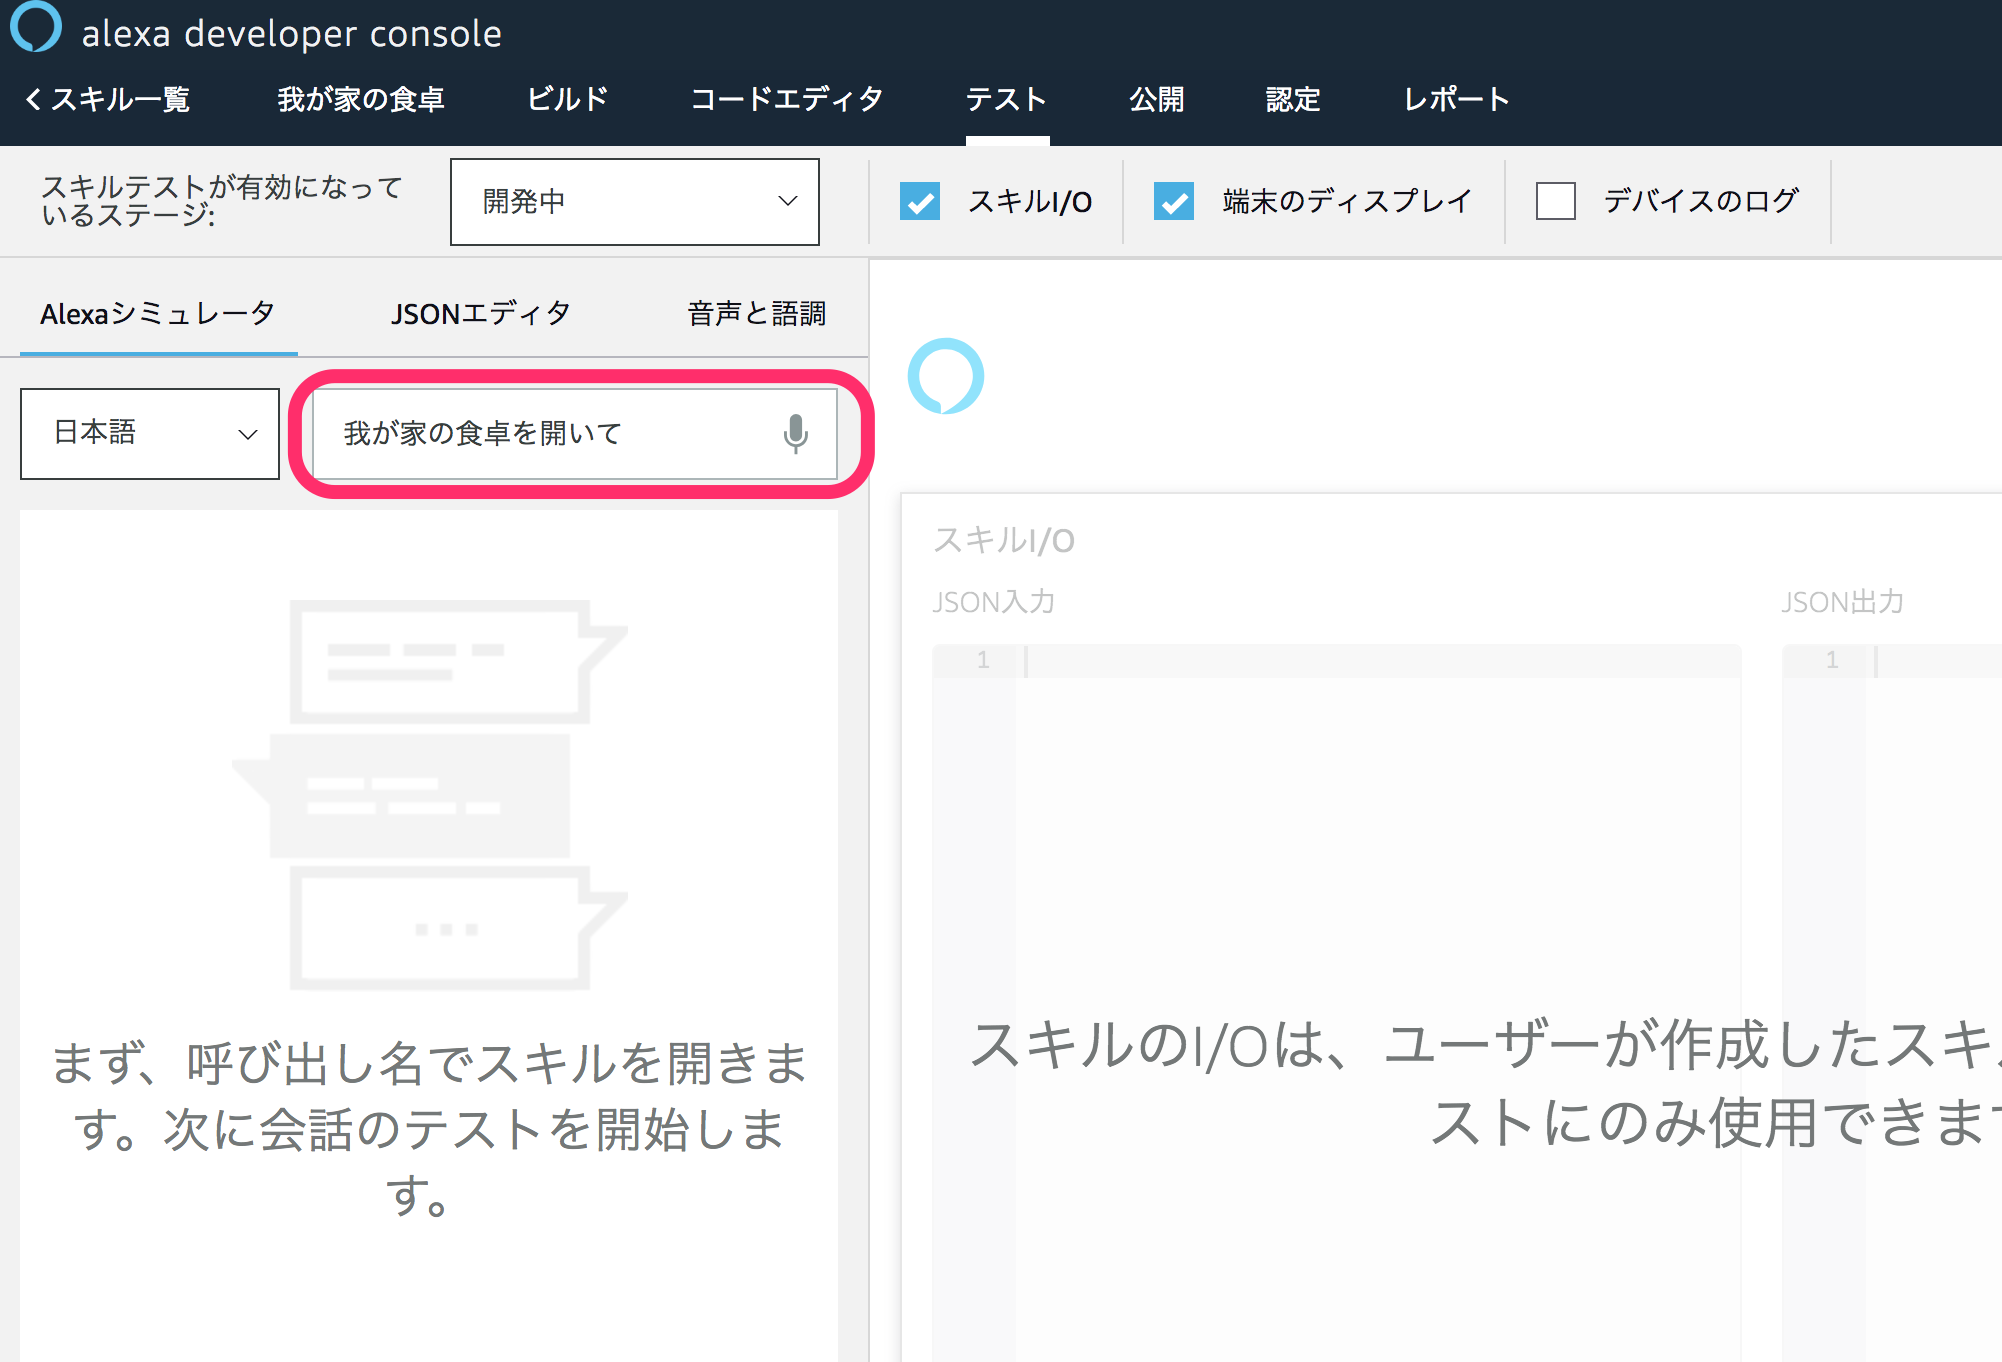
Task: Click the microphone icon in utterance field
Action: [x=795, y=433]
